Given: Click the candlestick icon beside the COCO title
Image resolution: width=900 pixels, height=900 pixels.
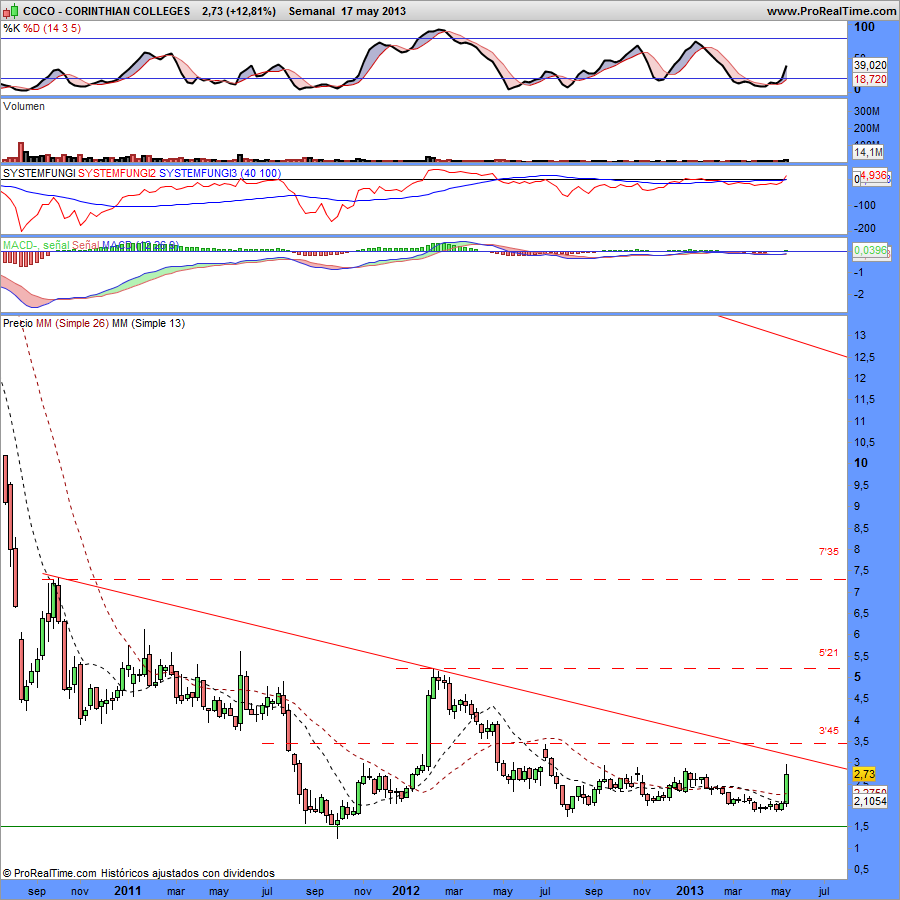Looking at the screenshot, I should (x=11, y=11).
